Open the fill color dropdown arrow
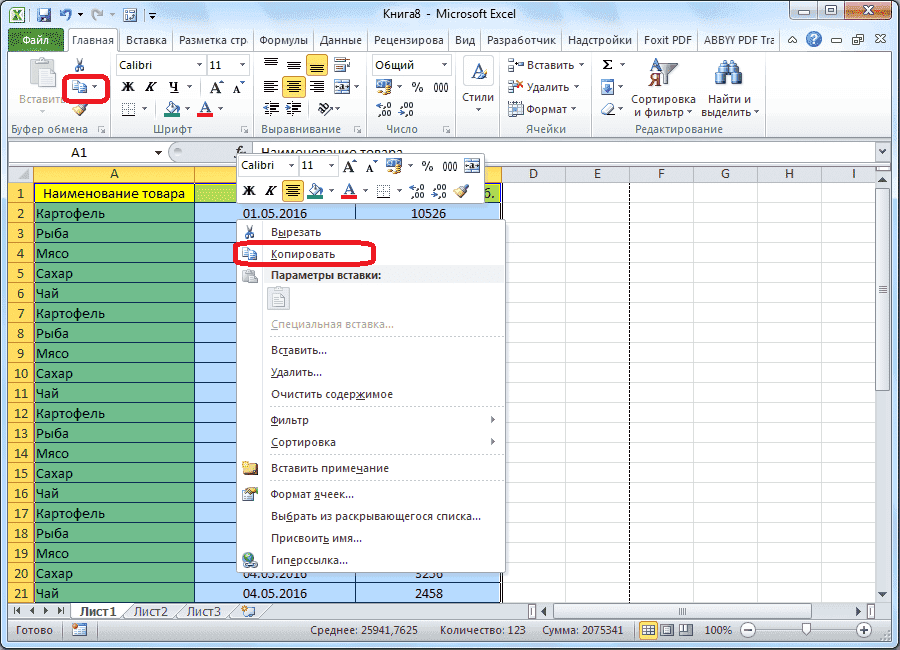This screenshot has height=650, width=900. coord(330,189)
